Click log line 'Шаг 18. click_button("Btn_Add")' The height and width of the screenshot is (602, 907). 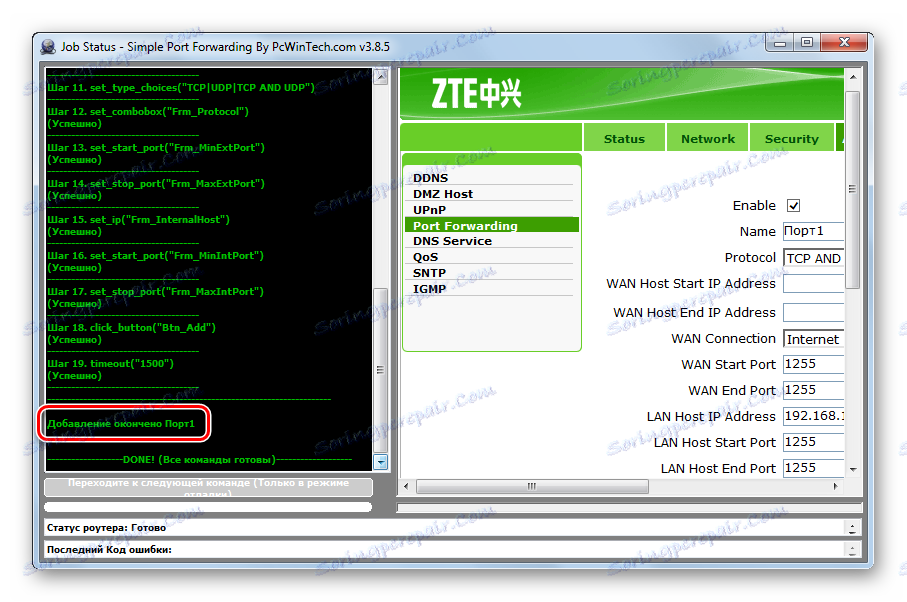point(131,327)
